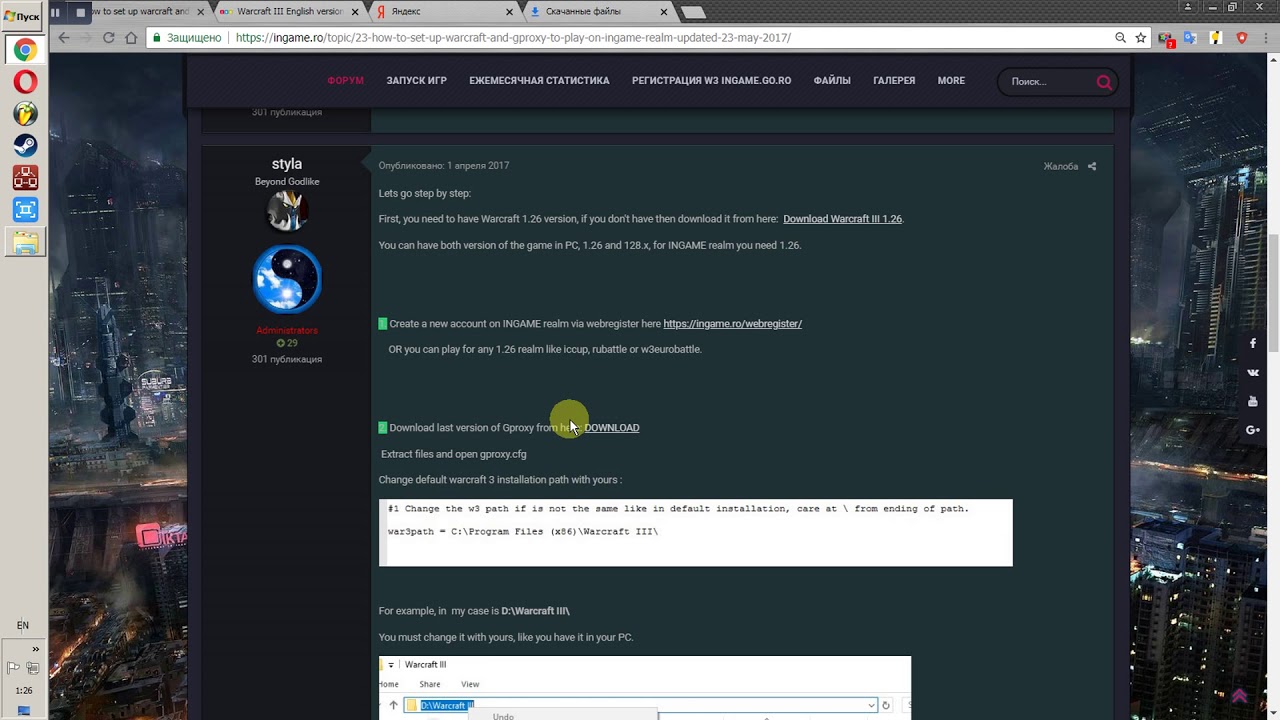Open FL Studio icon in taskbar
This screenshot has width=1280, height=720.
pos(25,114)
